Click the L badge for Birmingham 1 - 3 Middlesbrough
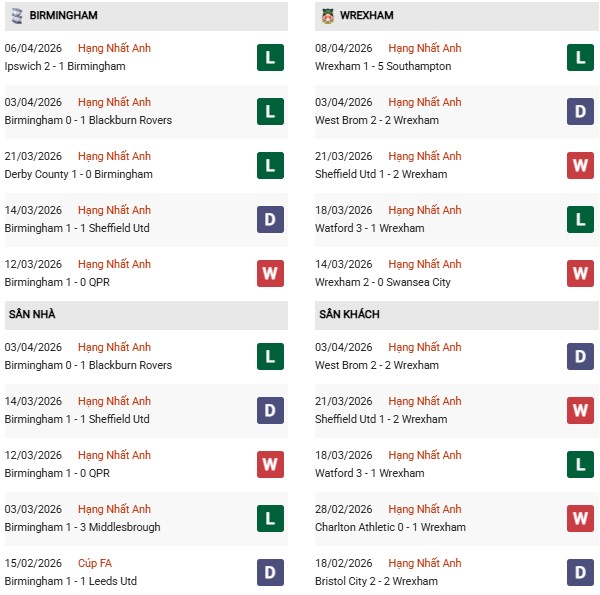600x595 pixels. (270, 518)
